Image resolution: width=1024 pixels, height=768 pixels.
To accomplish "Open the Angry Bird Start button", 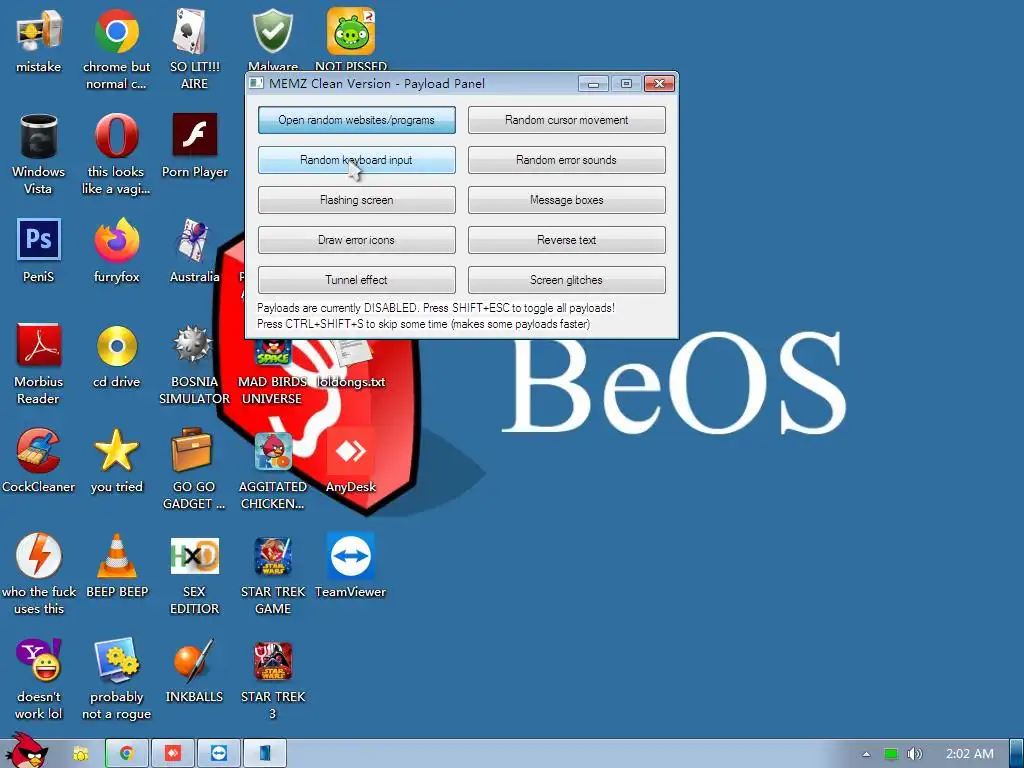I will 26,751.
